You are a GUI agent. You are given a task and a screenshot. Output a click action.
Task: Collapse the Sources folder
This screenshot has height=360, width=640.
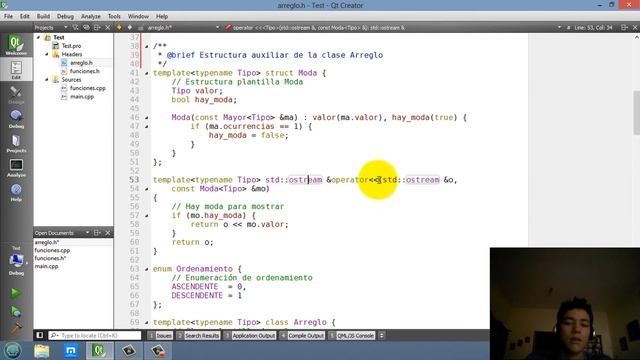pos(47,80)
